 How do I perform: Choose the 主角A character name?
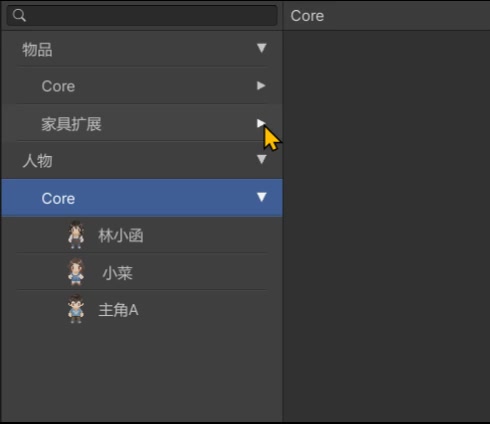[x=118, y=310]
